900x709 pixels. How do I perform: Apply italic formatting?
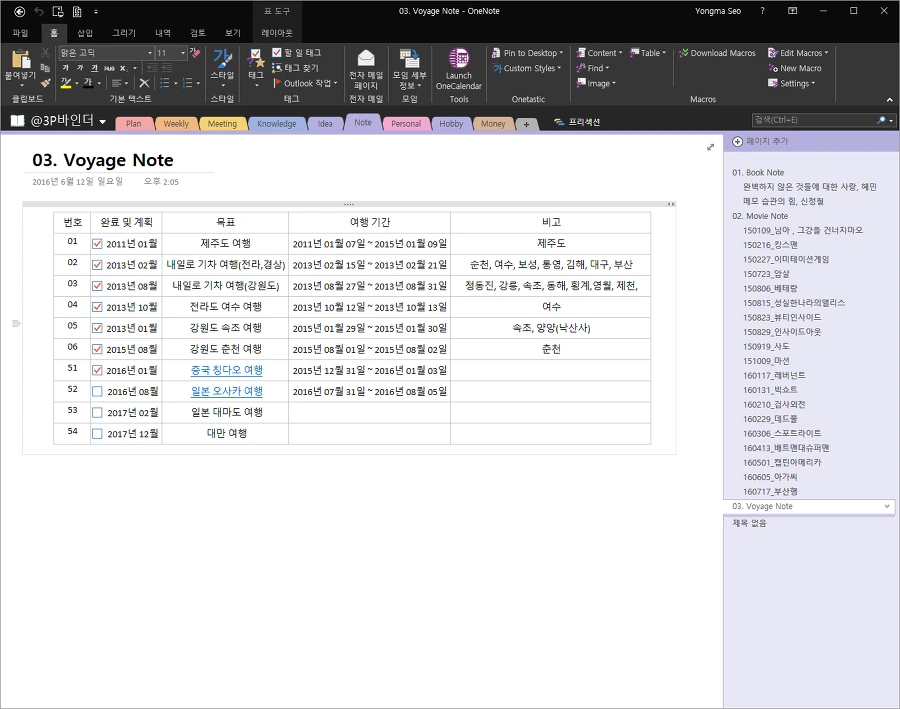(80, 68)
